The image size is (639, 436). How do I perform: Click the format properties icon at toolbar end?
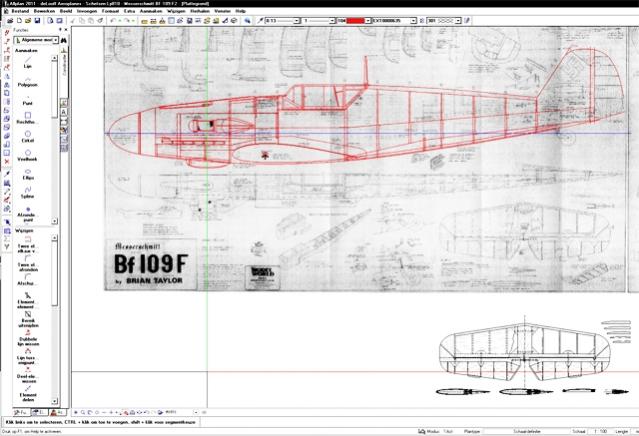pos(467,20)
